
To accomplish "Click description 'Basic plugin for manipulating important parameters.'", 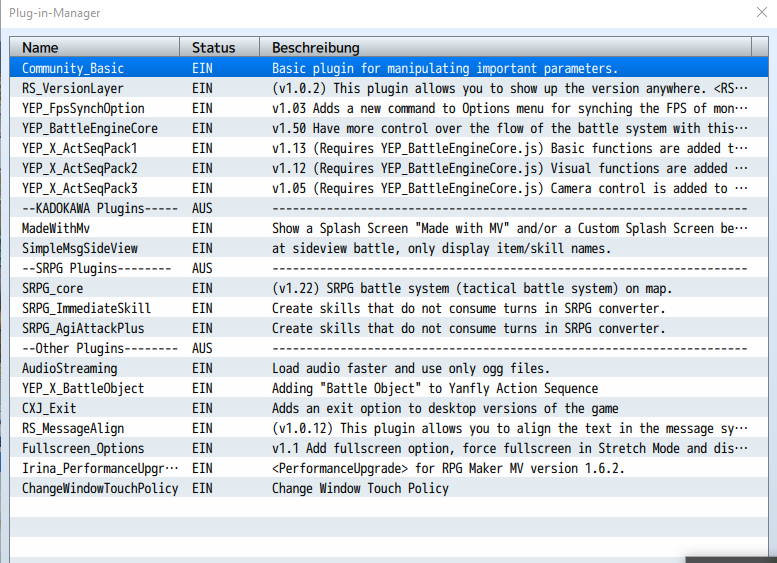I will pos(445,68).
